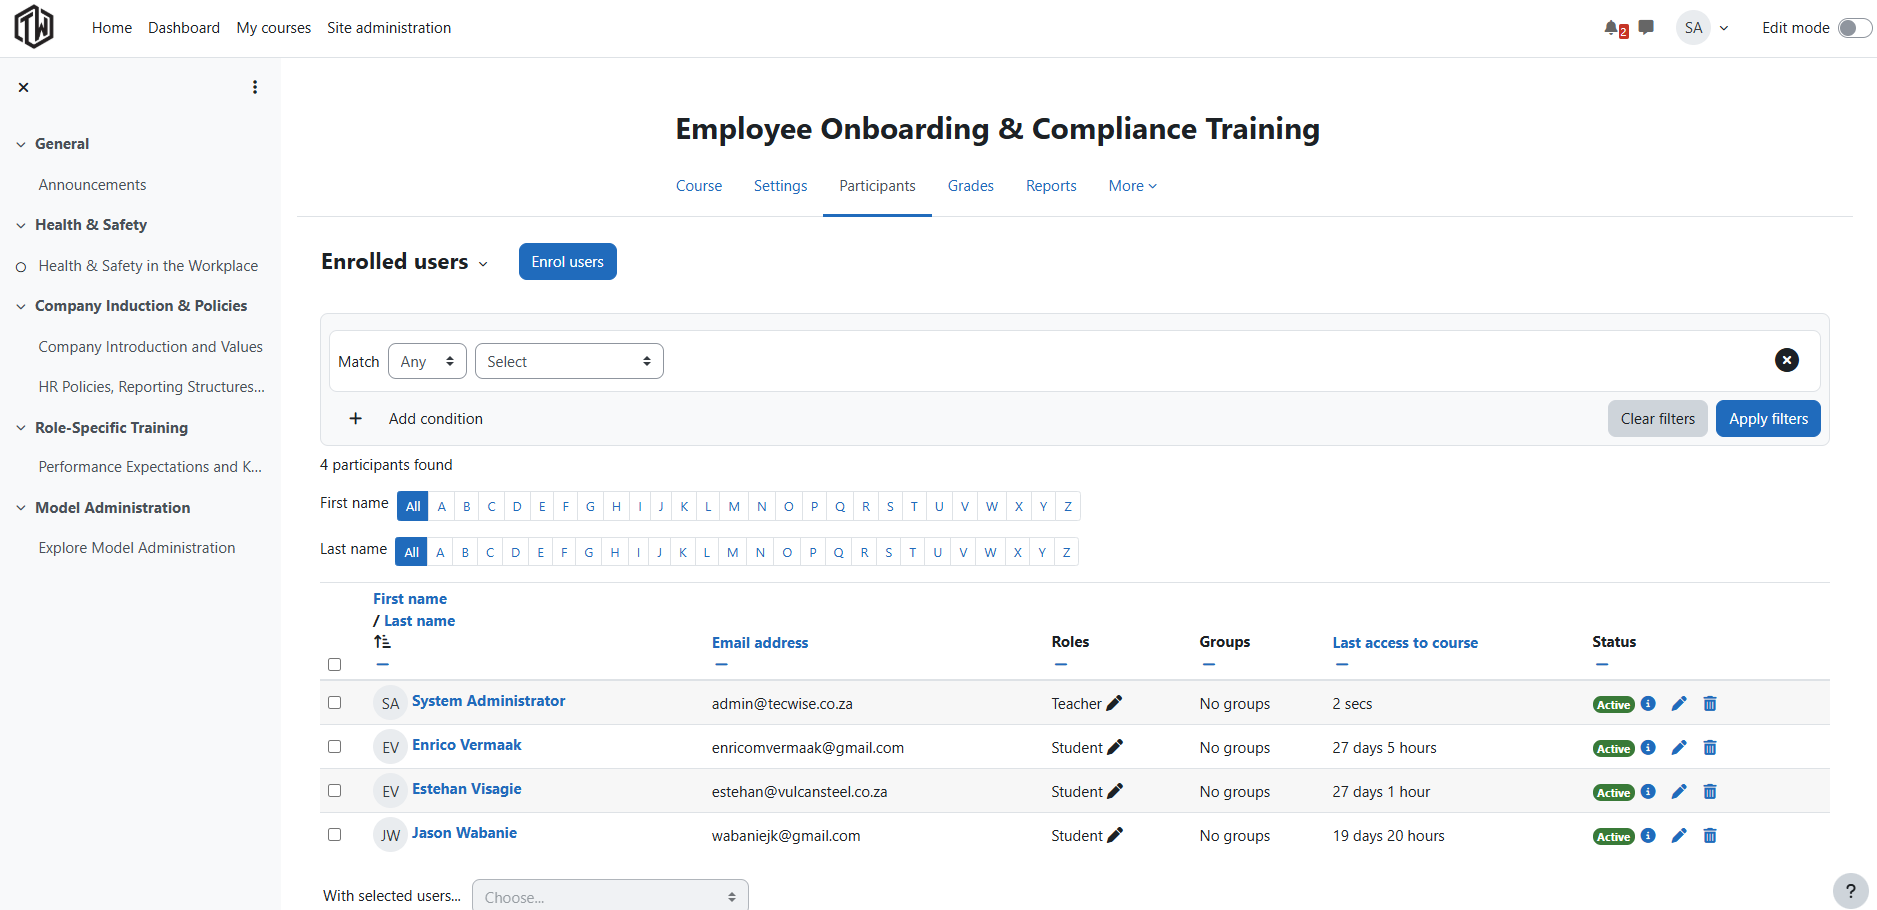Click the Enrol users button
This screenshot has width=1877, height=910.
(567, 262)
